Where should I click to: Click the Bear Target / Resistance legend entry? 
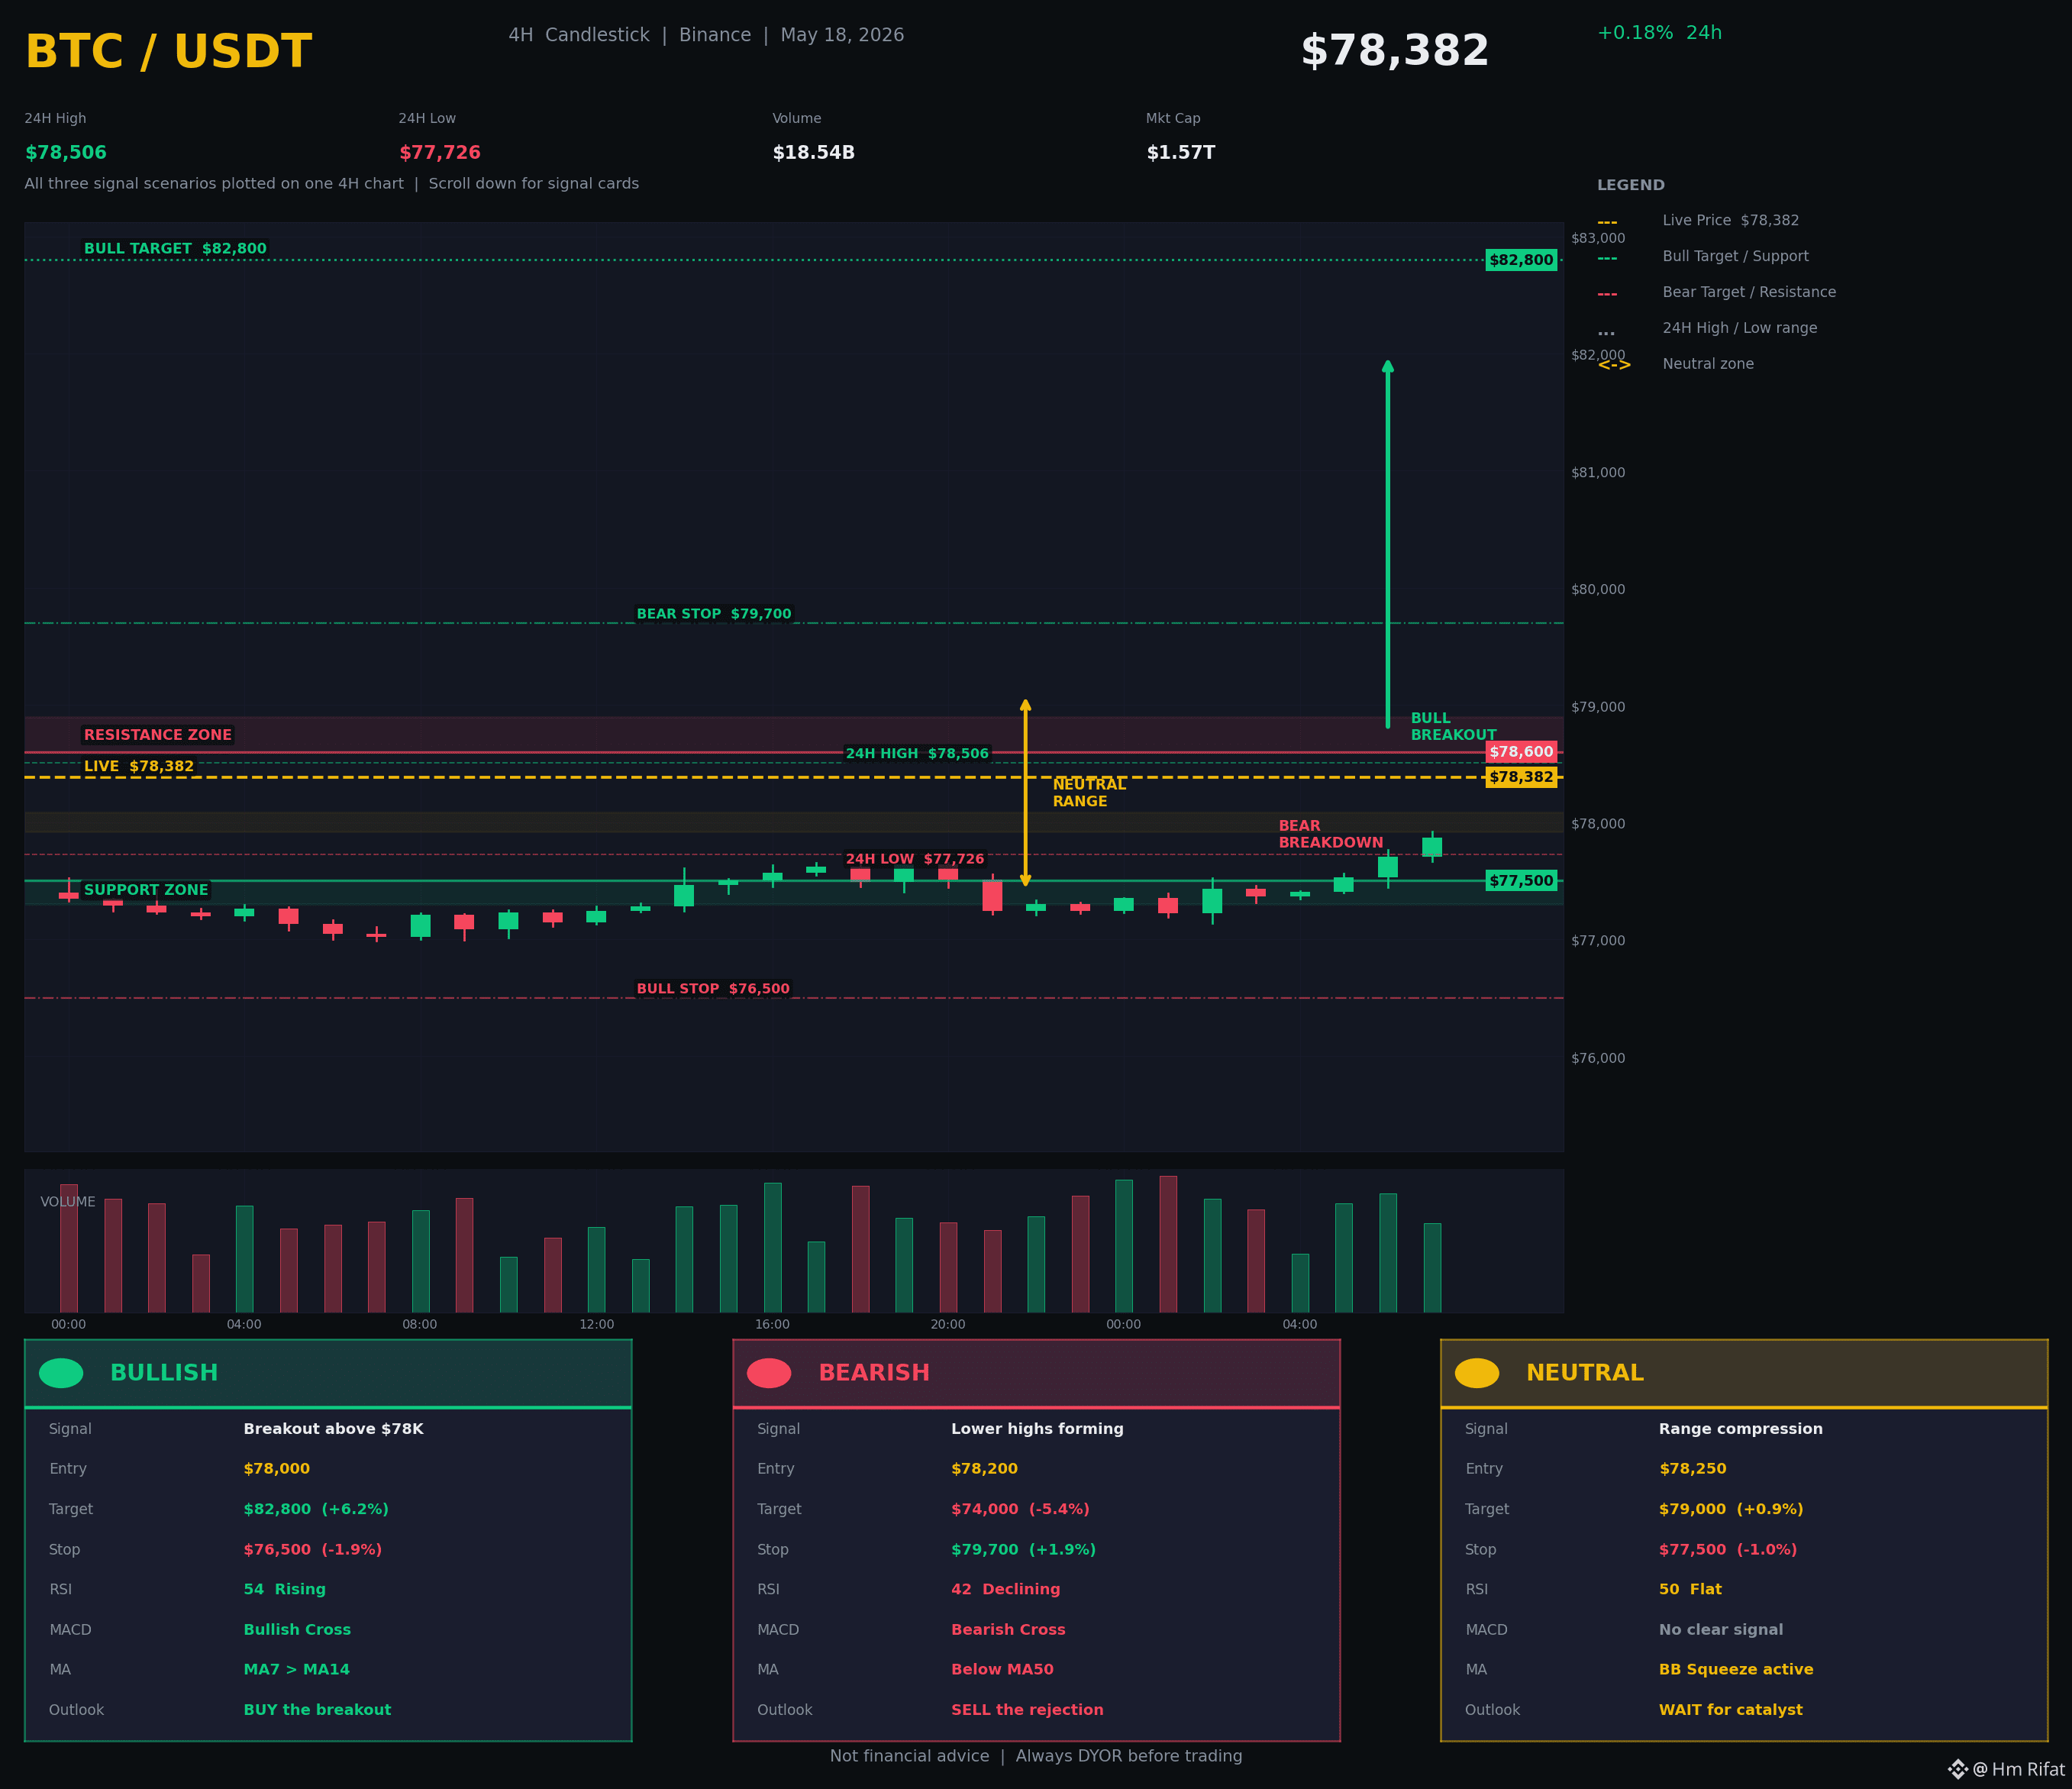pos(1749,292)
